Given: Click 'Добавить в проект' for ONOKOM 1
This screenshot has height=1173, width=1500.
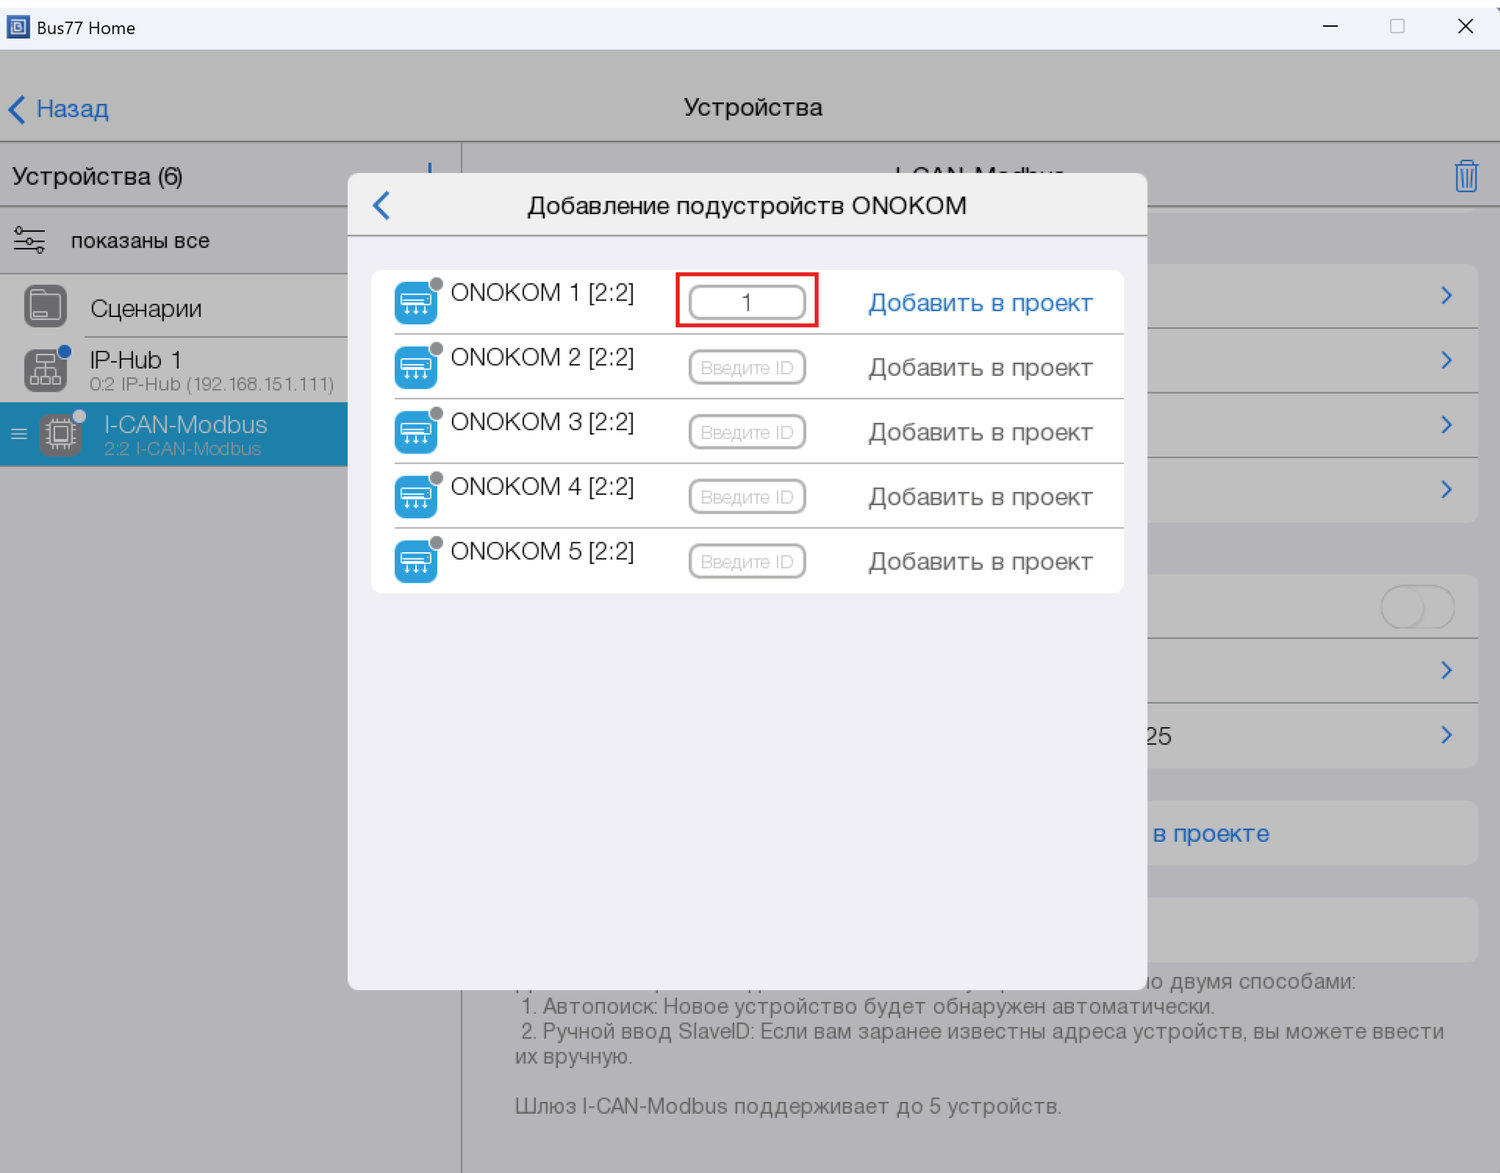Looking at the screenshot, I should 979,303.
